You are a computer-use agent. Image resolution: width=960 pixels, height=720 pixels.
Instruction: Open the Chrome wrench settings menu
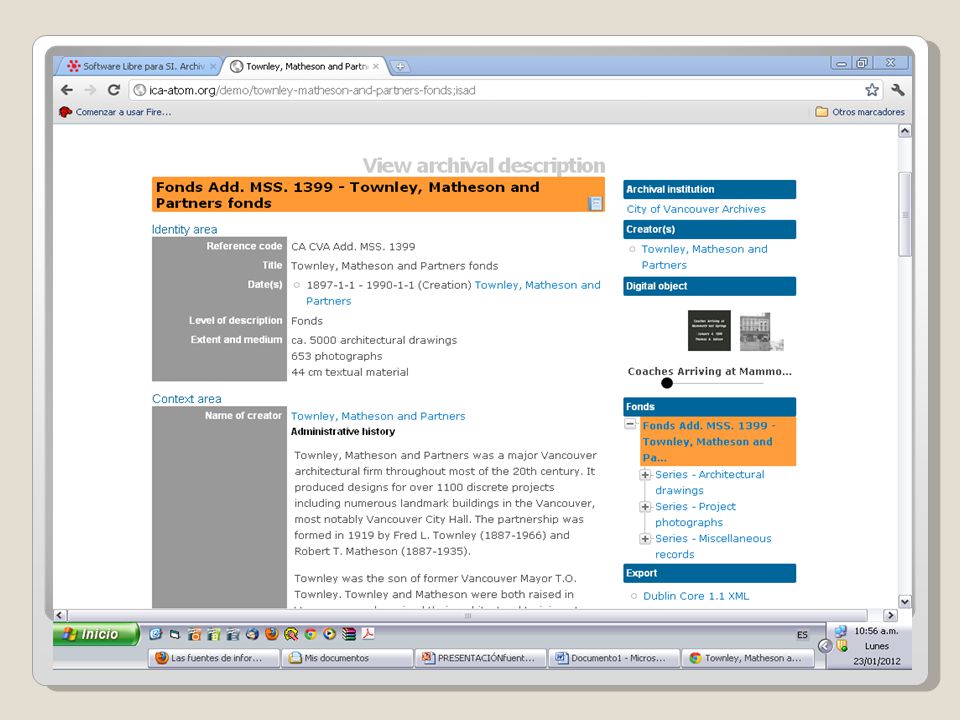(x=898, y=90)
